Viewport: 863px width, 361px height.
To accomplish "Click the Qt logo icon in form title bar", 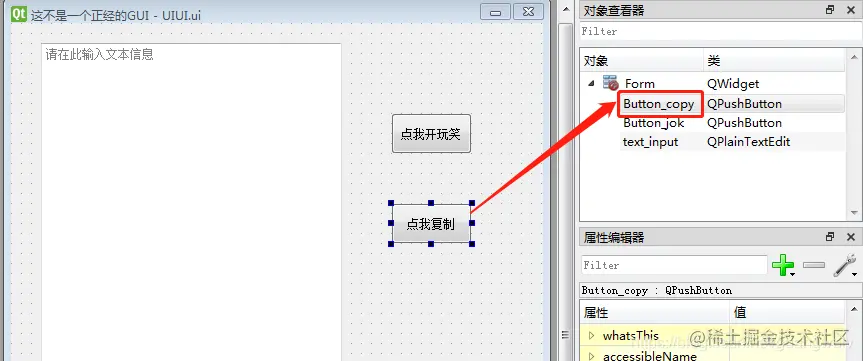I will click(x=19, y=14).
